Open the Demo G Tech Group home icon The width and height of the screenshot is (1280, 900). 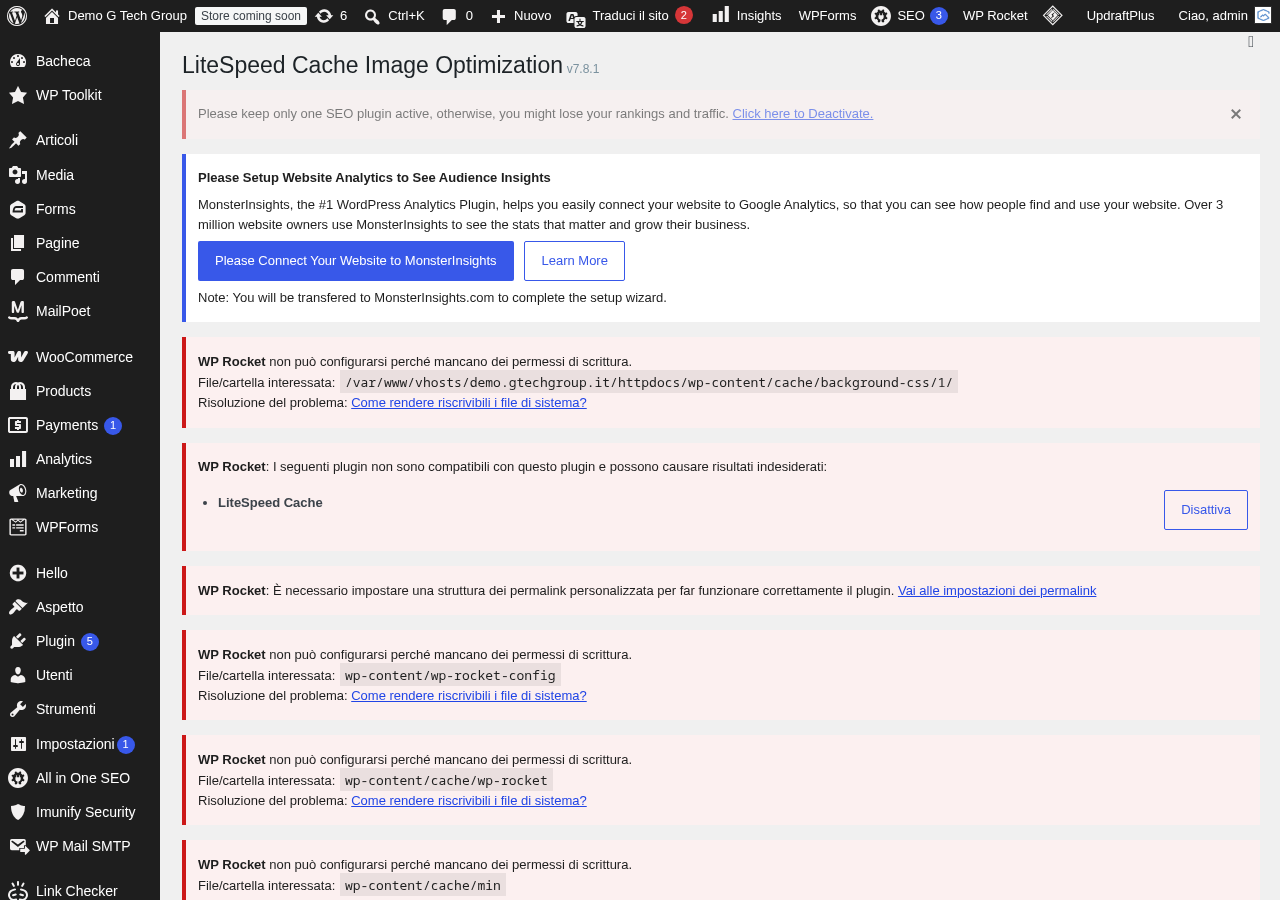point(52,16)
